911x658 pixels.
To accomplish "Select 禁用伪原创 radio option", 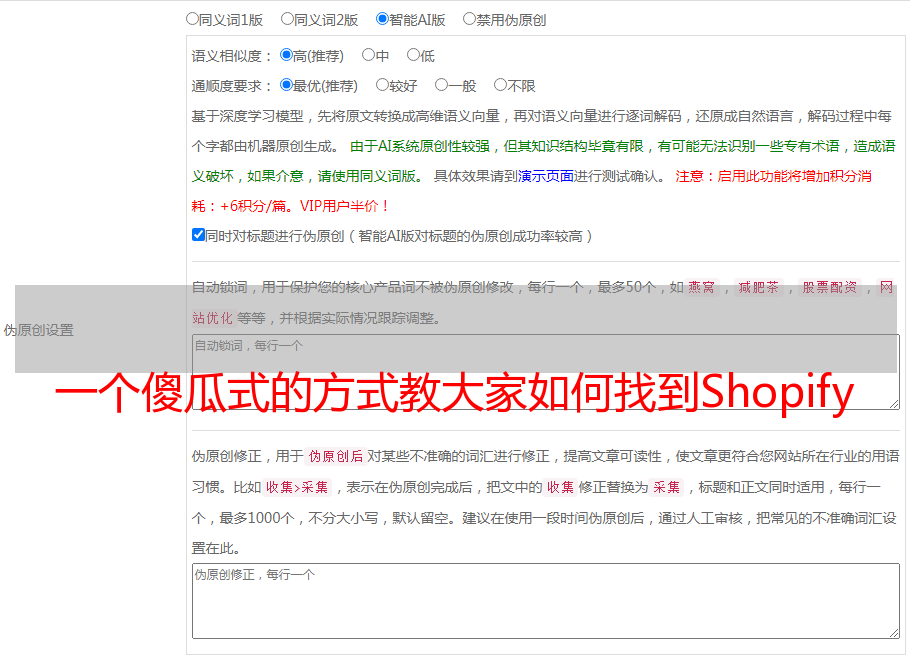I will [469, 19].
